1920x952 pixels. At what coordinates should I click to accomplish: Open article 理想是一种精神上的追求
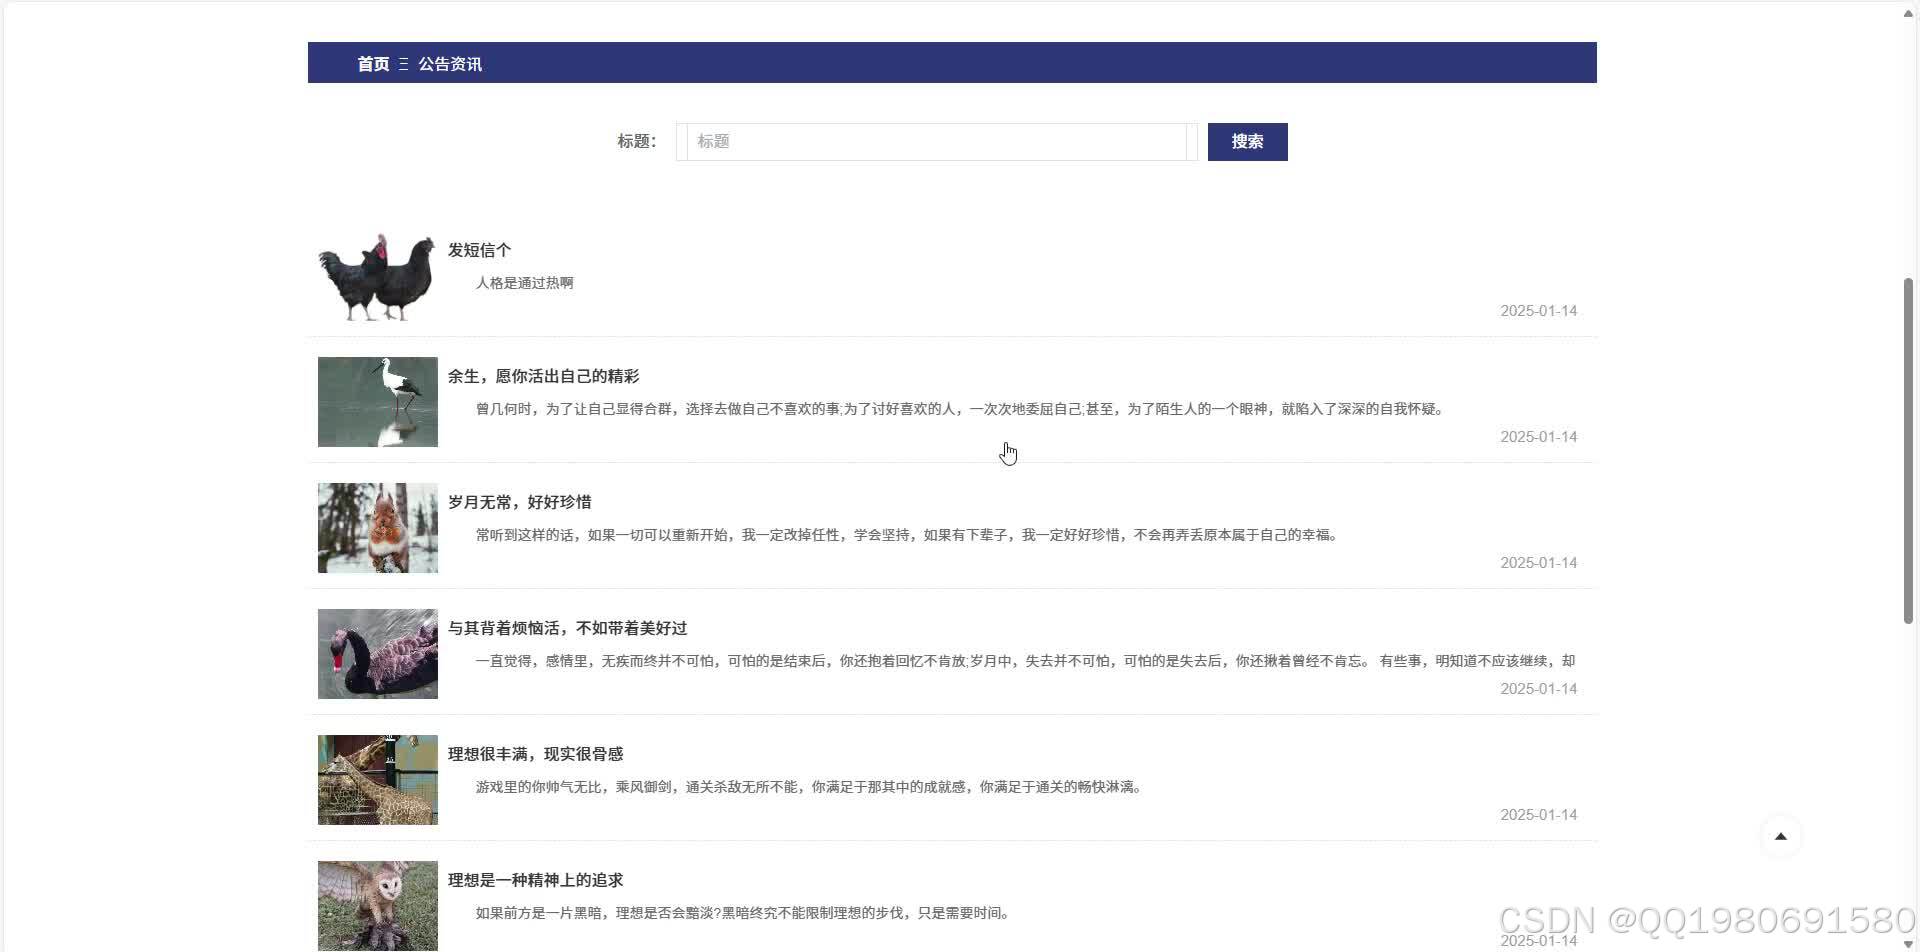535,880
